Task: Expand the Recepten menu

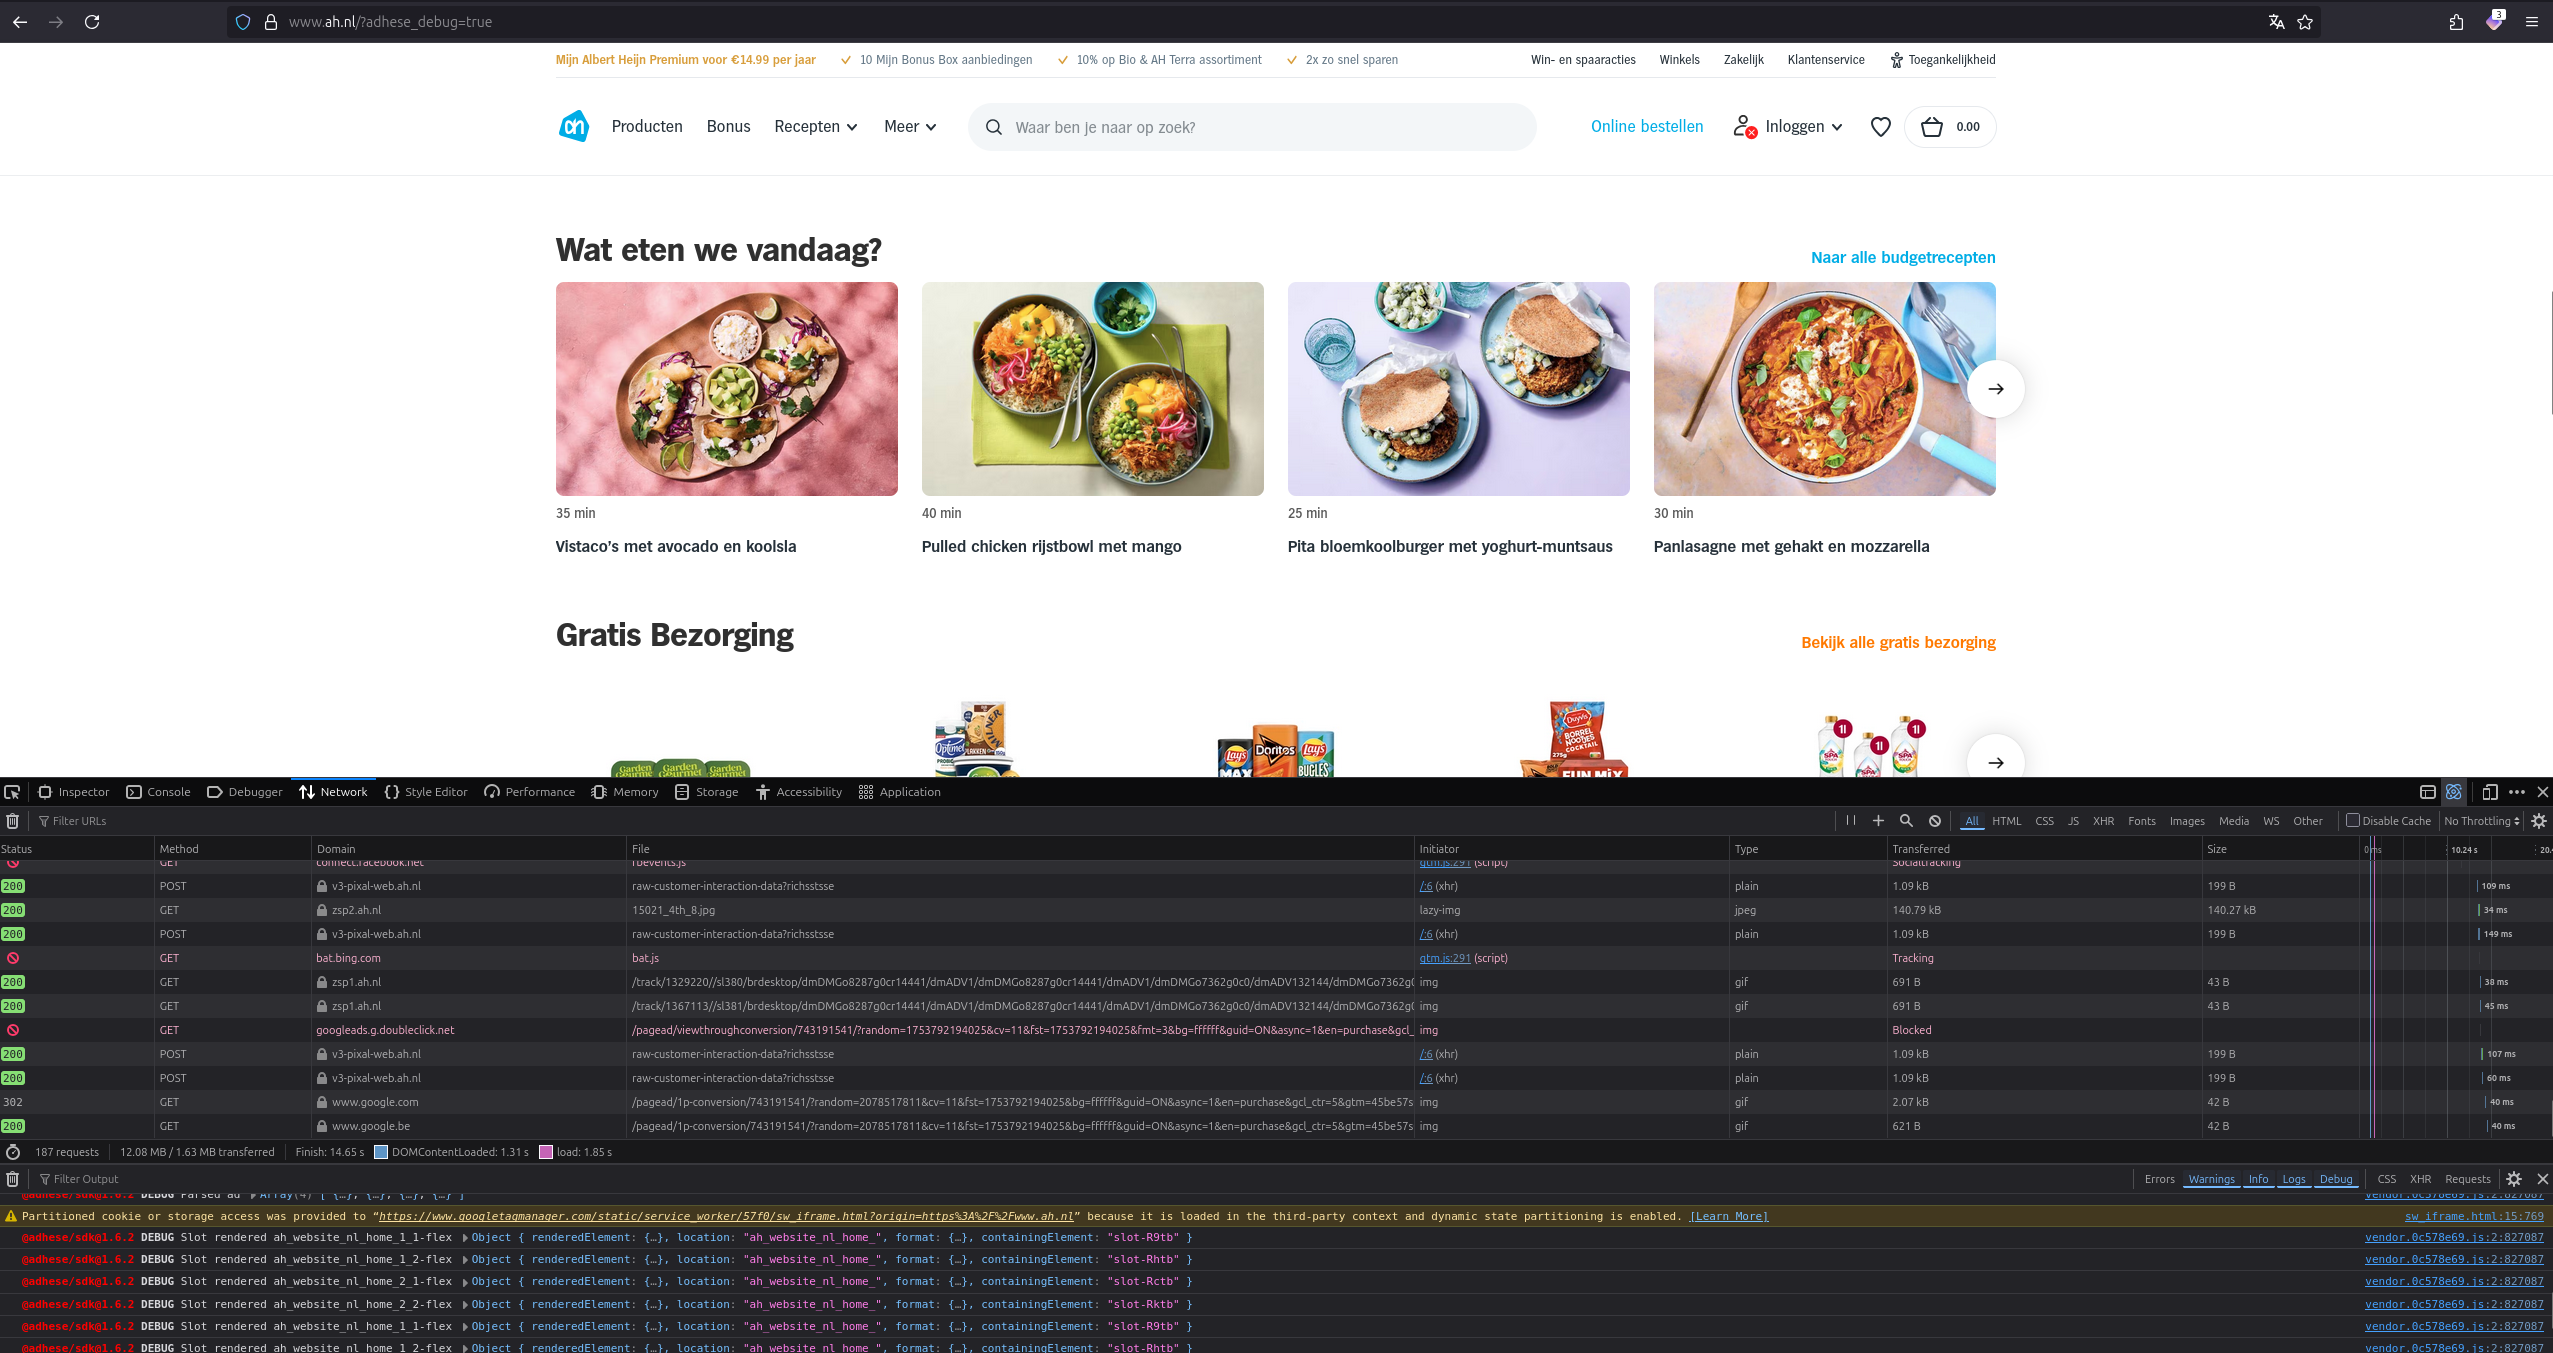Action: pos(815,127)
